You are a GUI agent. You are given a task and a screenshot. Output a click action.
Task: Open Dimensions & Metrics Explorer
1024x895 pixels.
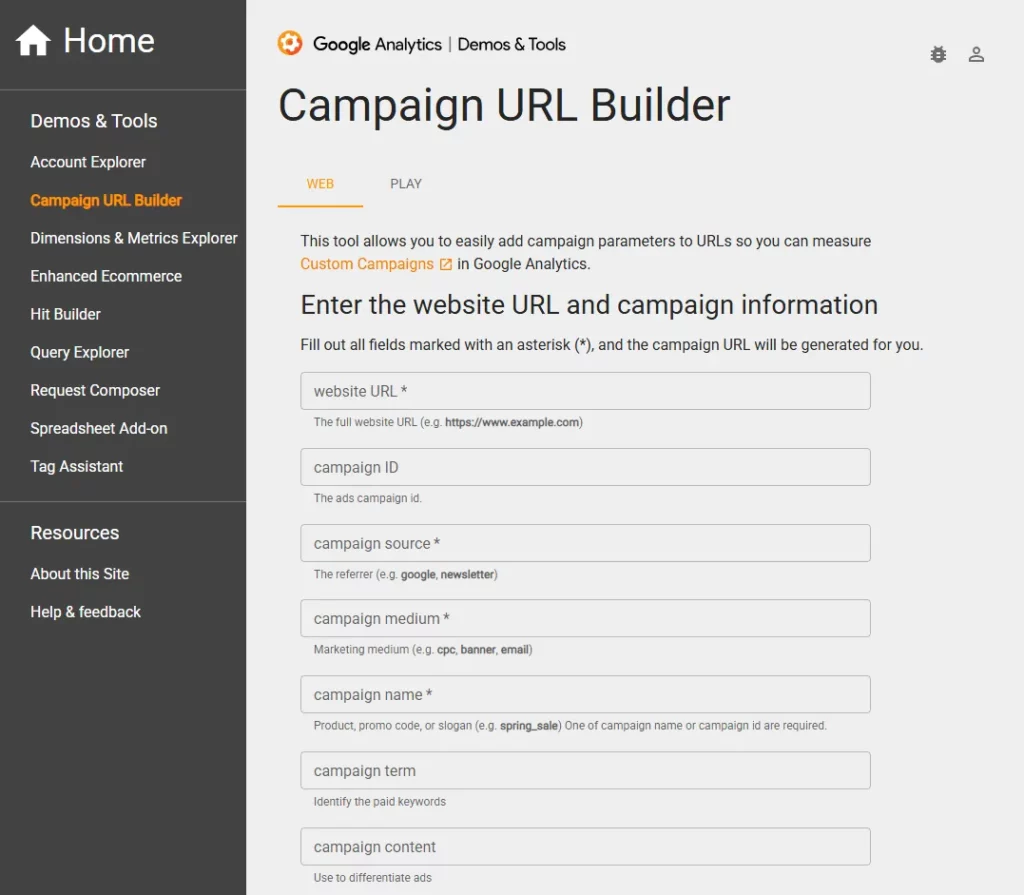(134, 238)
